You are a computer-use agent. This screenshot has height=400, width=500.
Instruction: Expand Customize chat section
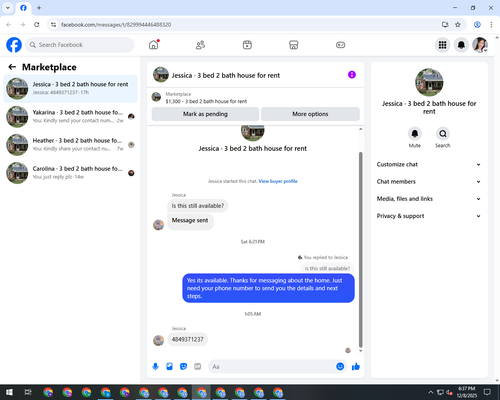tap(429, 164)
